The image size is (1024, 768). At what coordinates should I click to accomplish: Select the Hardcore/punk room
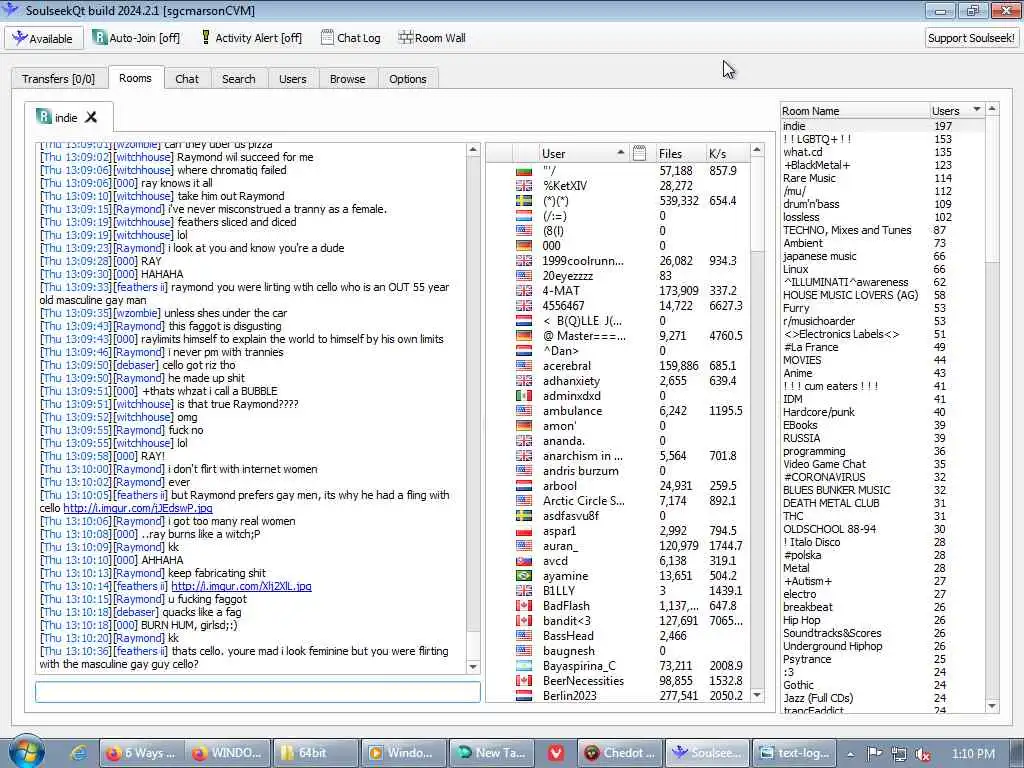818,412
